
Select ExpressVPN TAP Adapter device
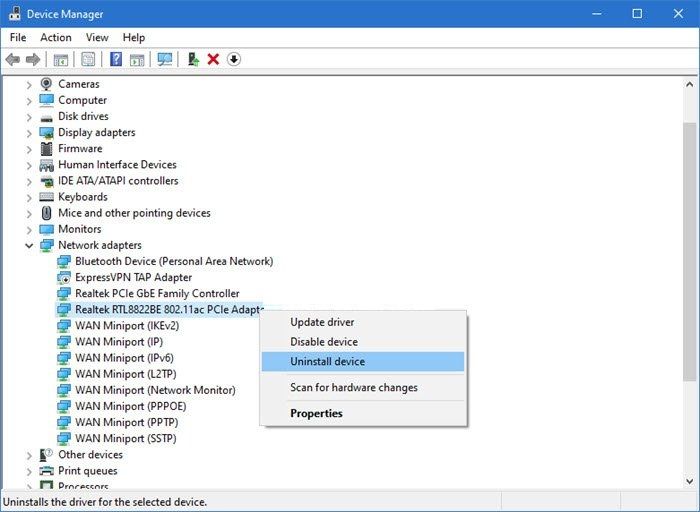(133, 277)
